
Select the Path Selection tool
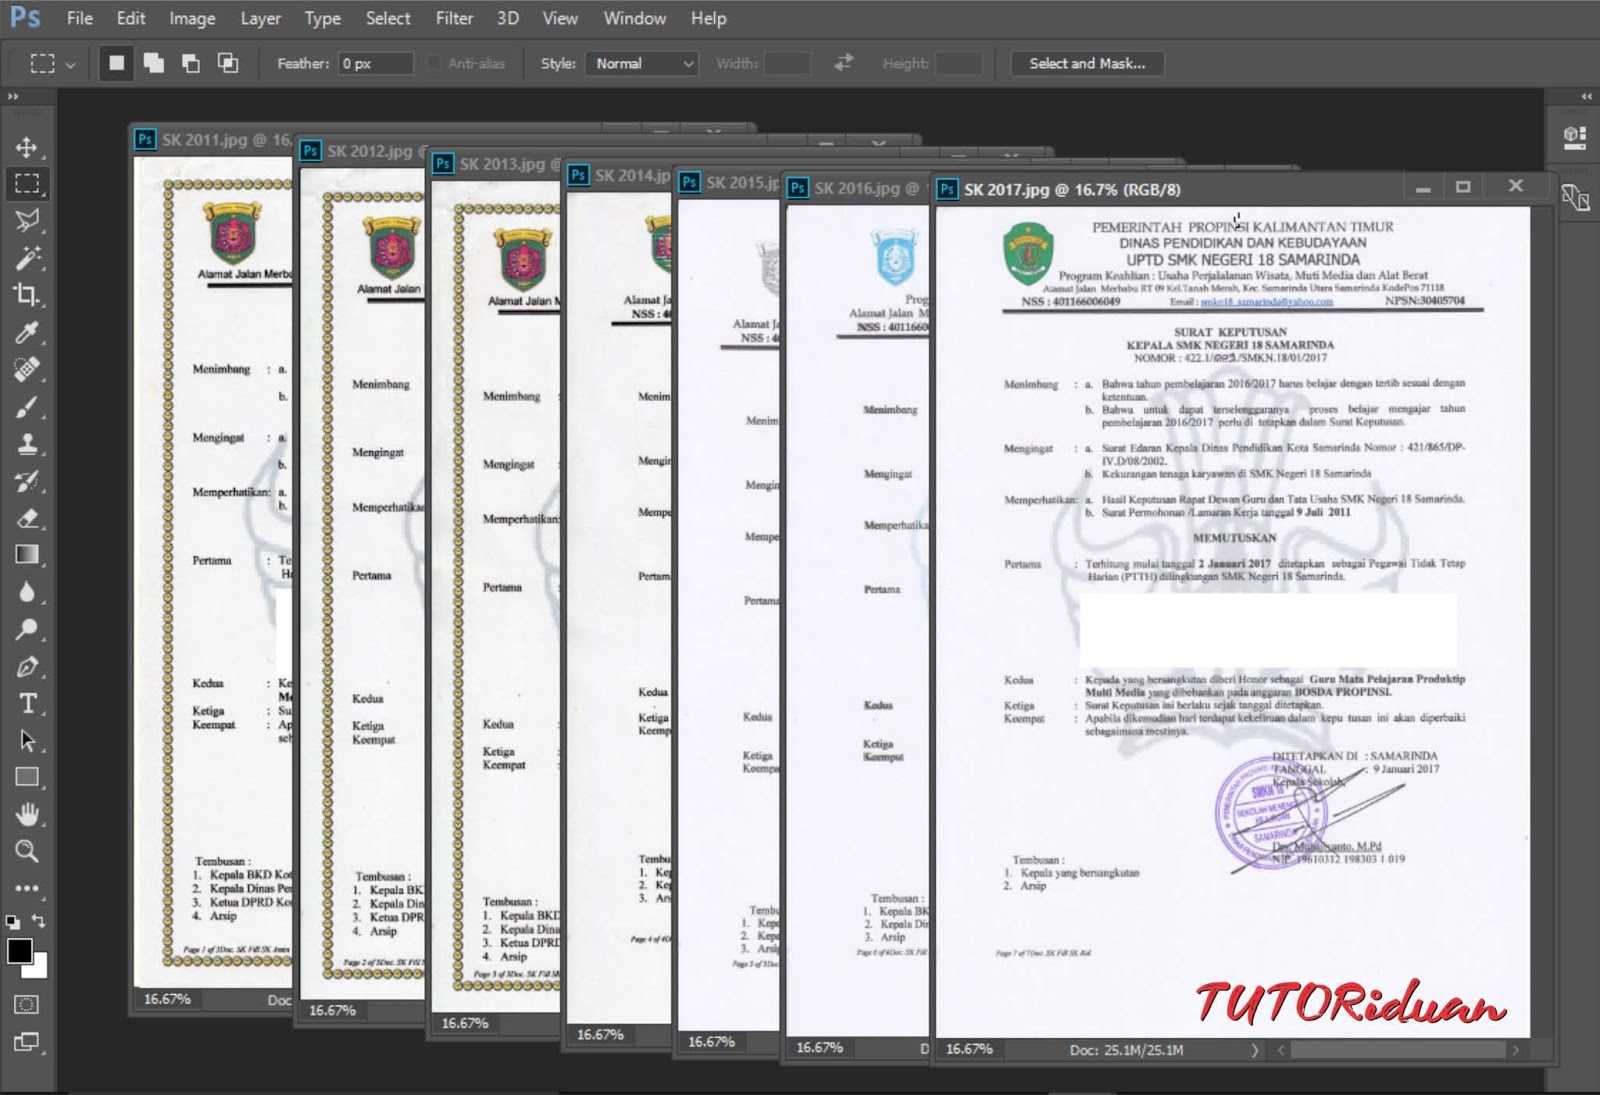point(27,741)
